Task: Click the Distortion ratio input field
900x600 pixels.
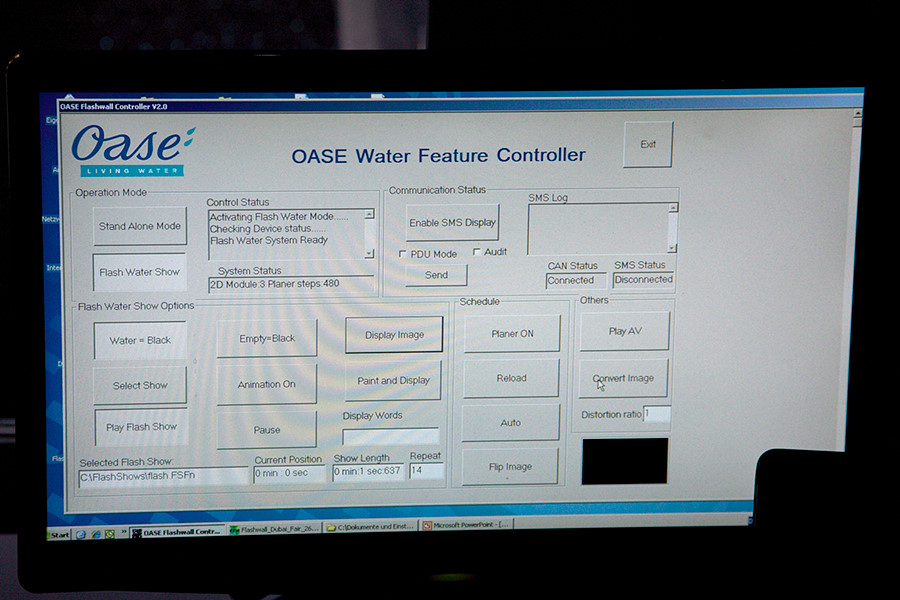Action: coord(657,413)
